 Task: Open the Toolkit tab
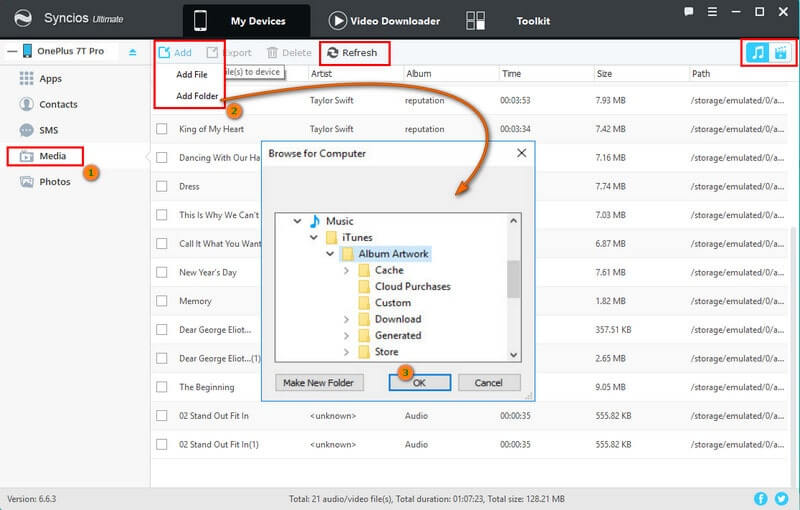[x=533, y=21]
